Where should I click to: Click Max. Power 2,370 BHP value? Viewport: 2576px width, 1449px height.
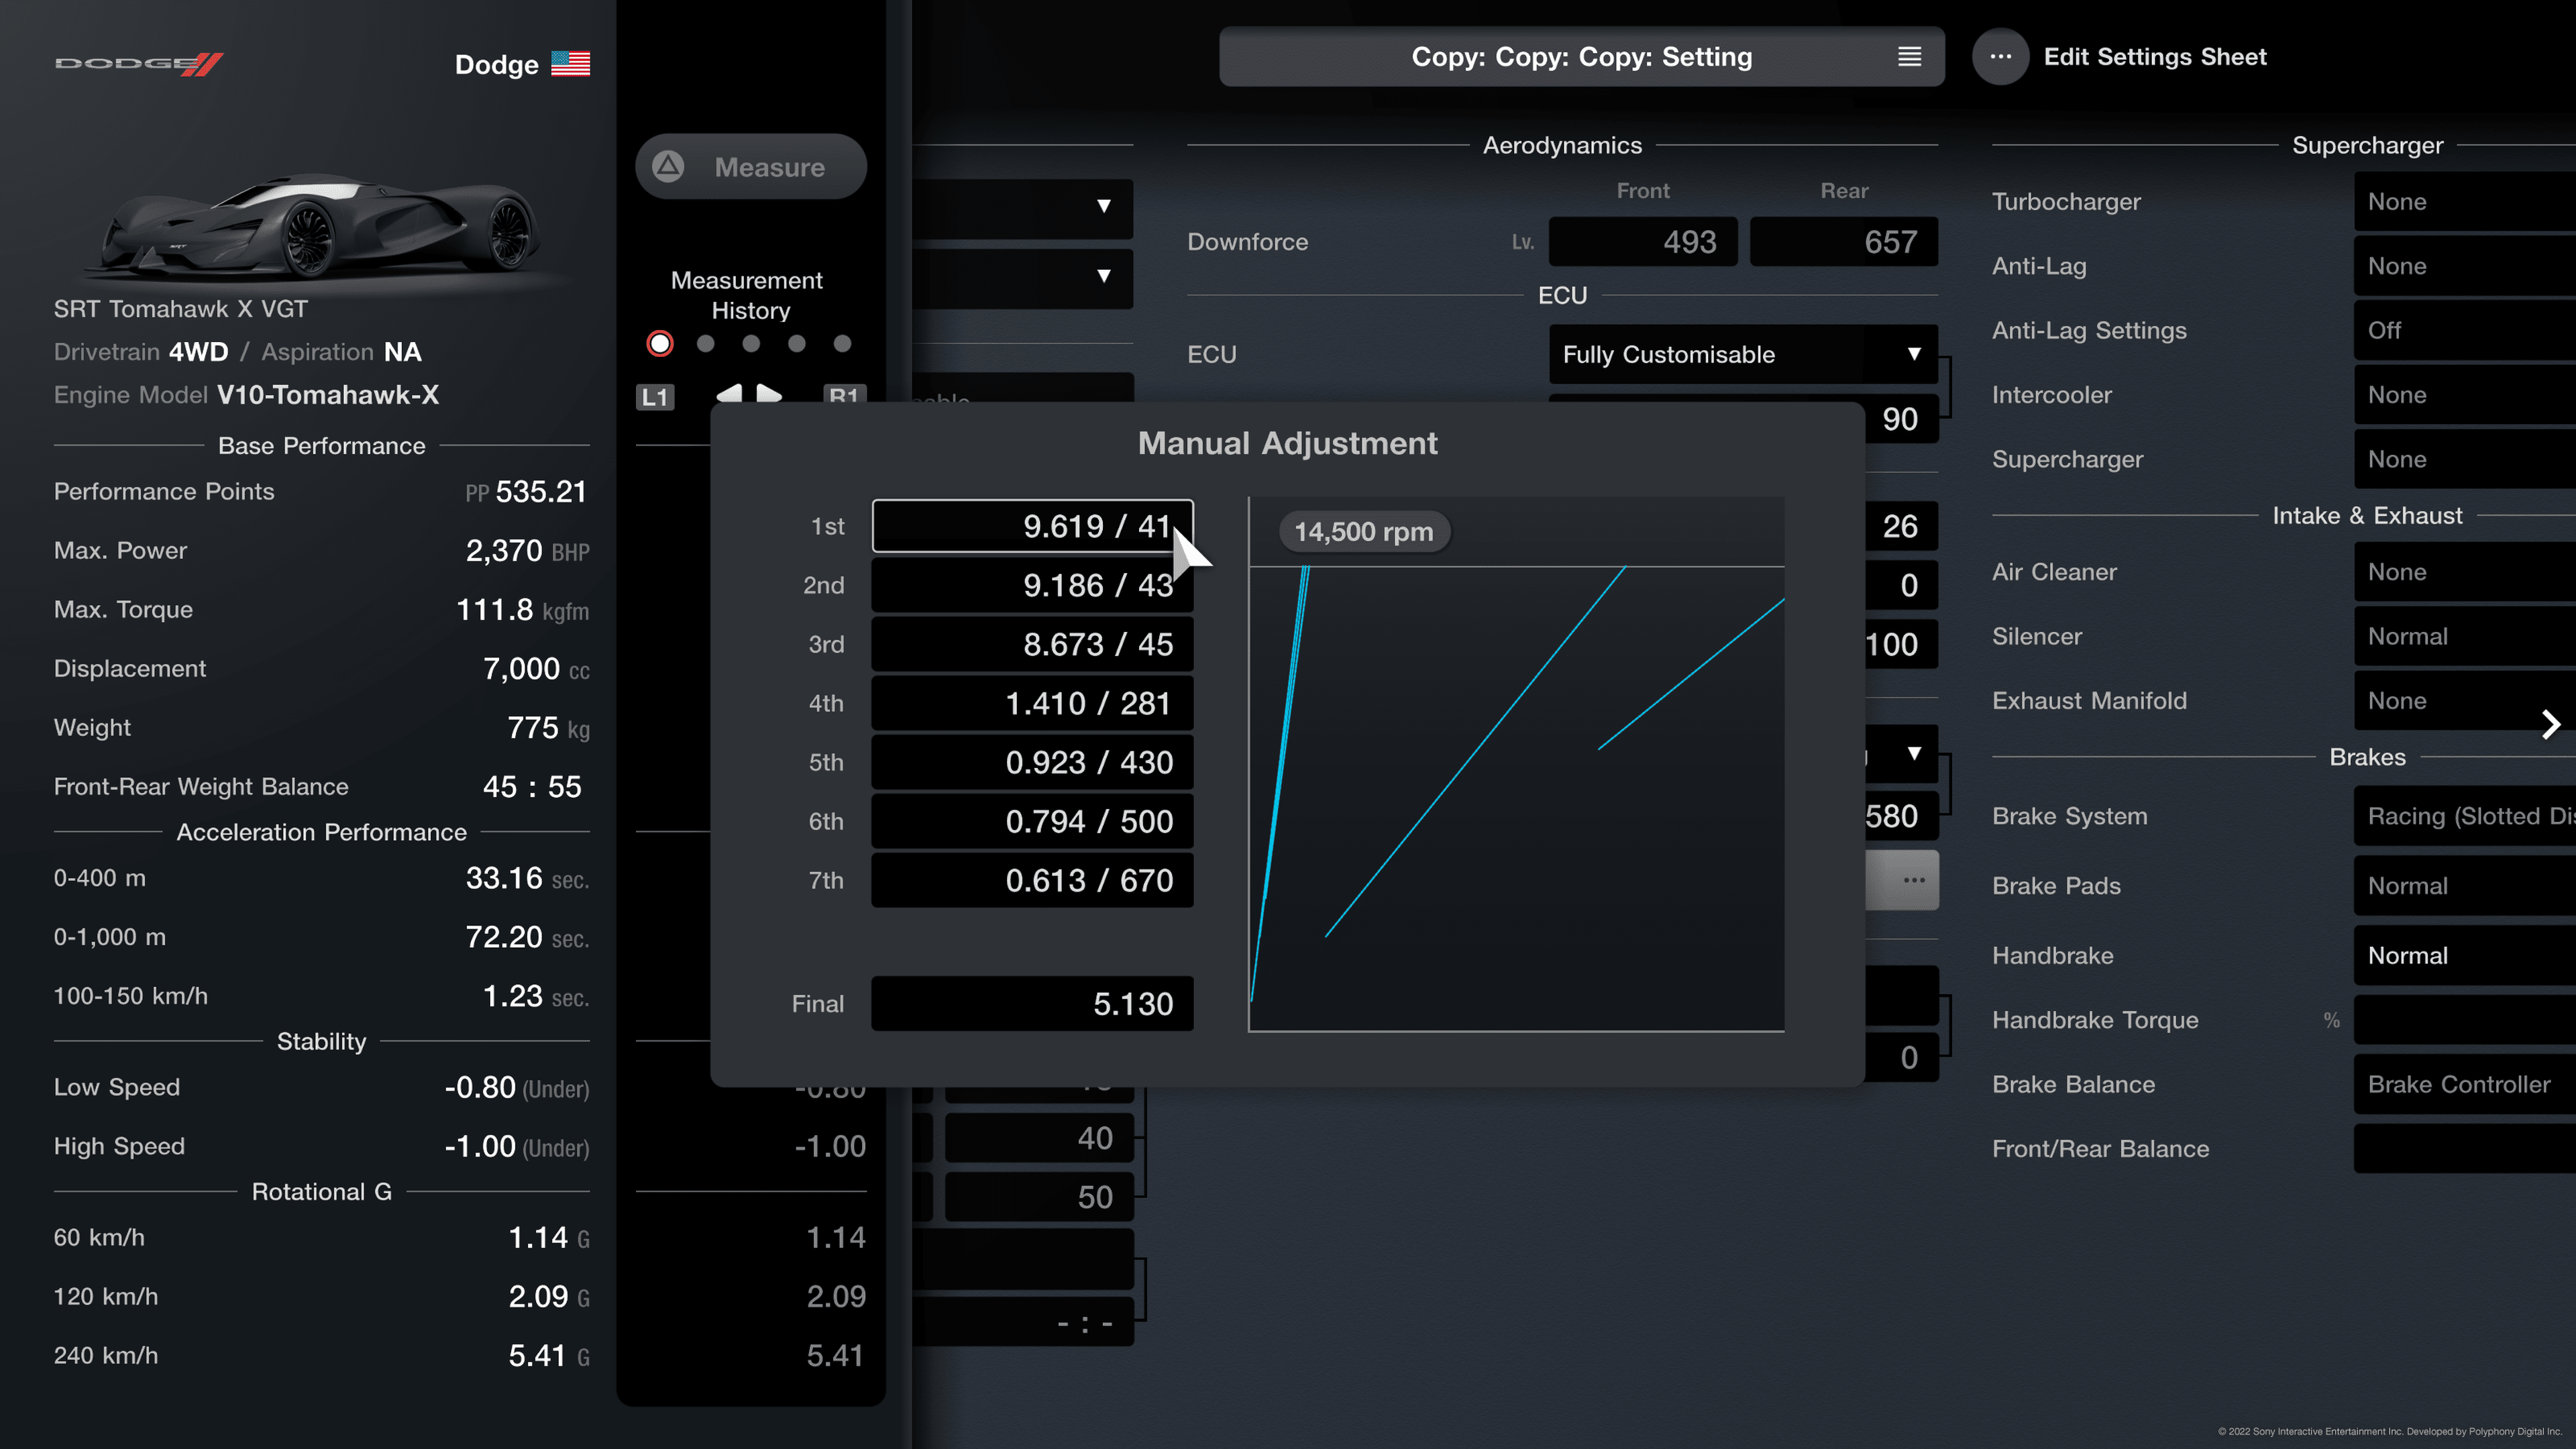pos(527,551)
